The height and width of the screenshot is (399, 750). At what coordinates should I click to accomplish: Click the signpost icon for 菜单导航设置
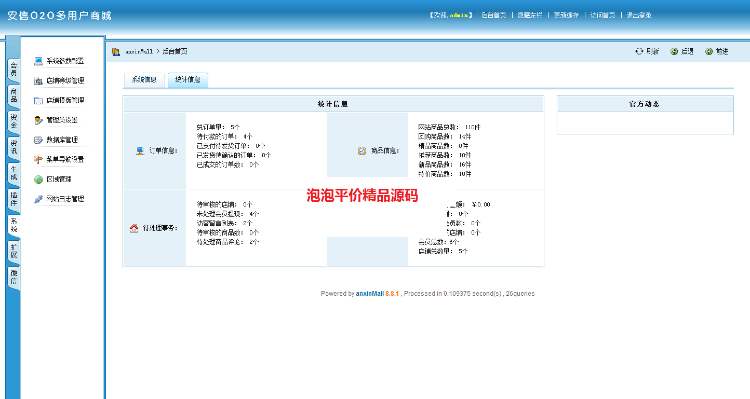[38, 159]
